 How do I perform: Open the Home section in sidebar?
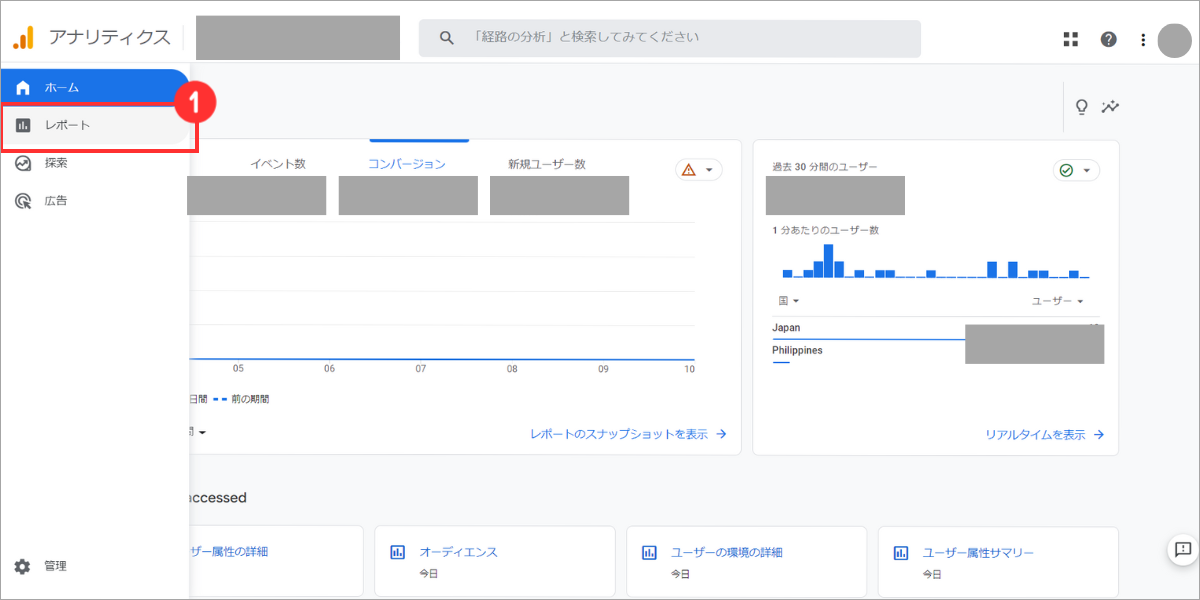point(95,87)
